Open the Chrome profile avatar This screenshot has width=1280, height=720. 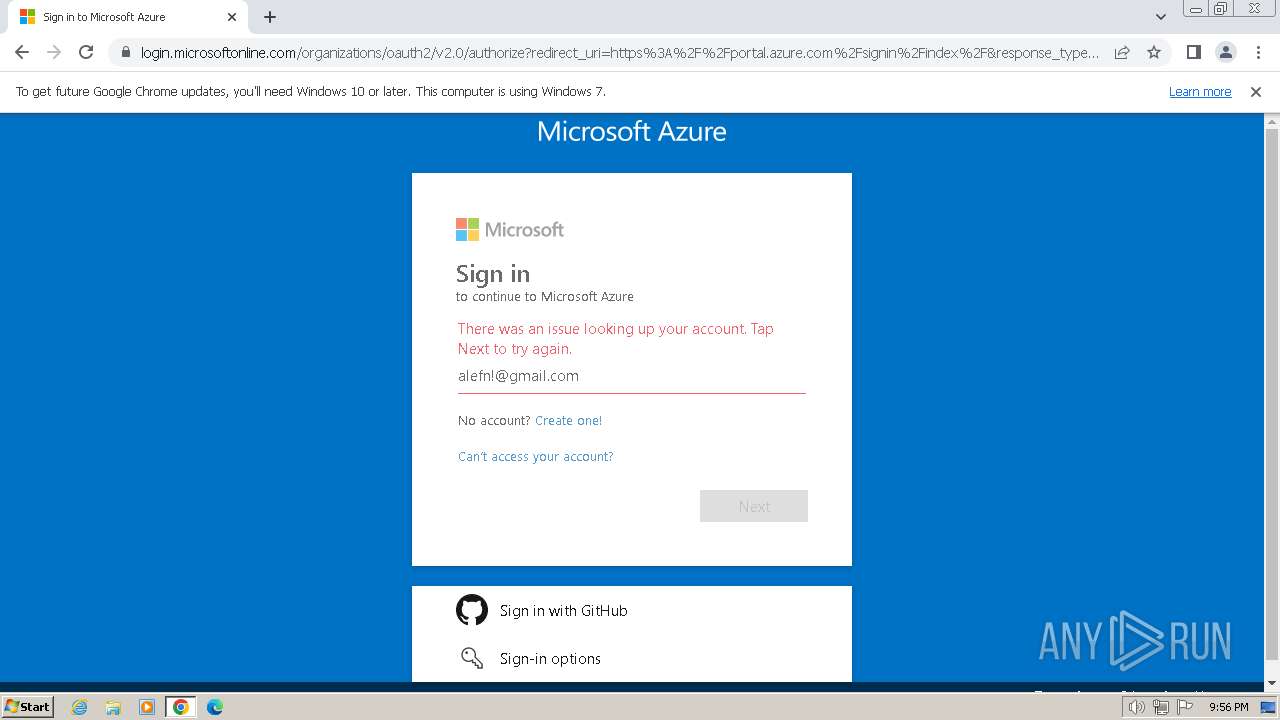pyautogui.click(x=1225, y=52)
